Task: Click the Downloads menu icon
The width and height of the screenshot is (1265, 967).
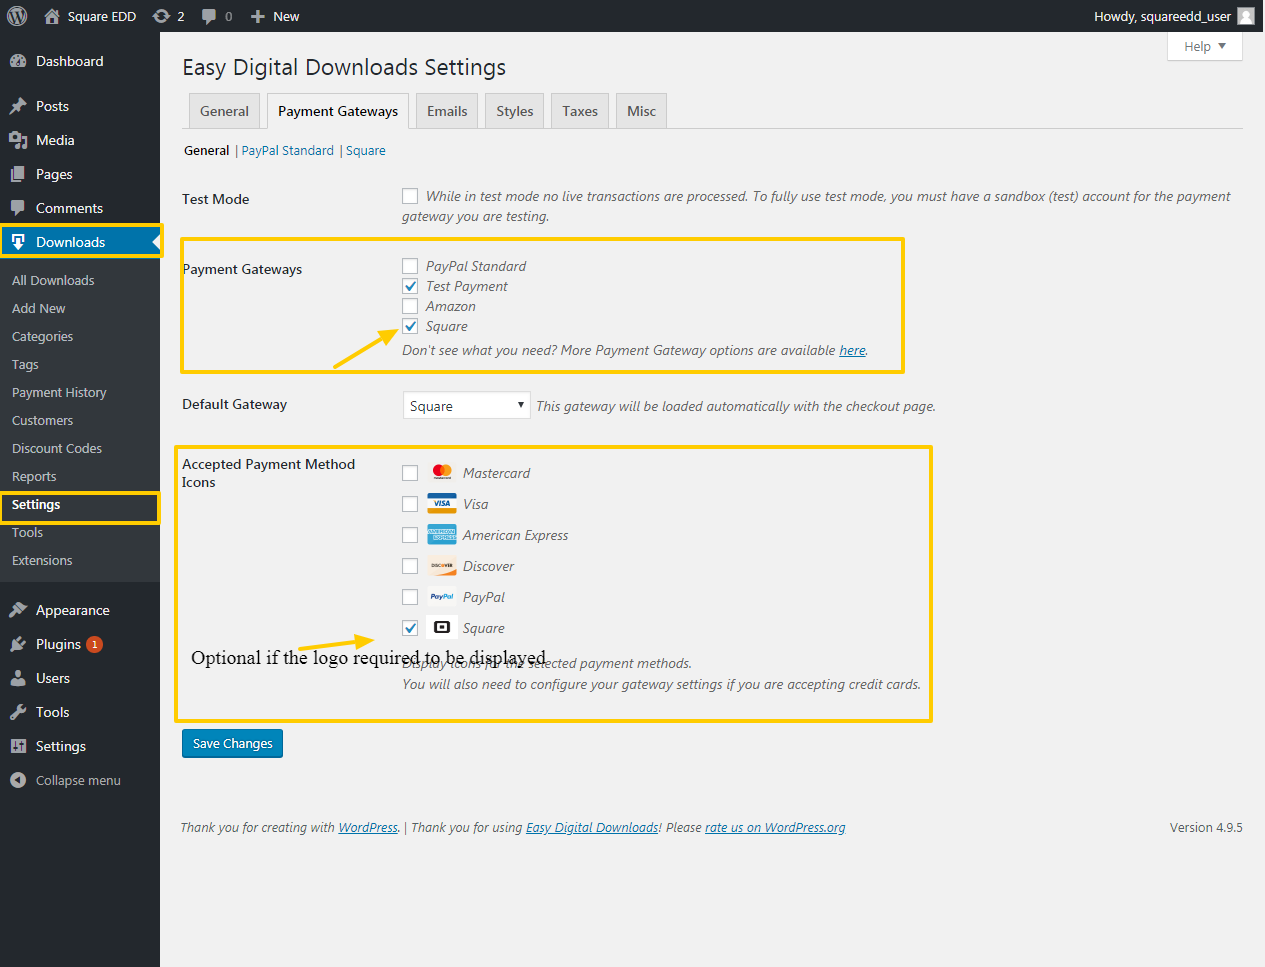Action: (18, 242)
